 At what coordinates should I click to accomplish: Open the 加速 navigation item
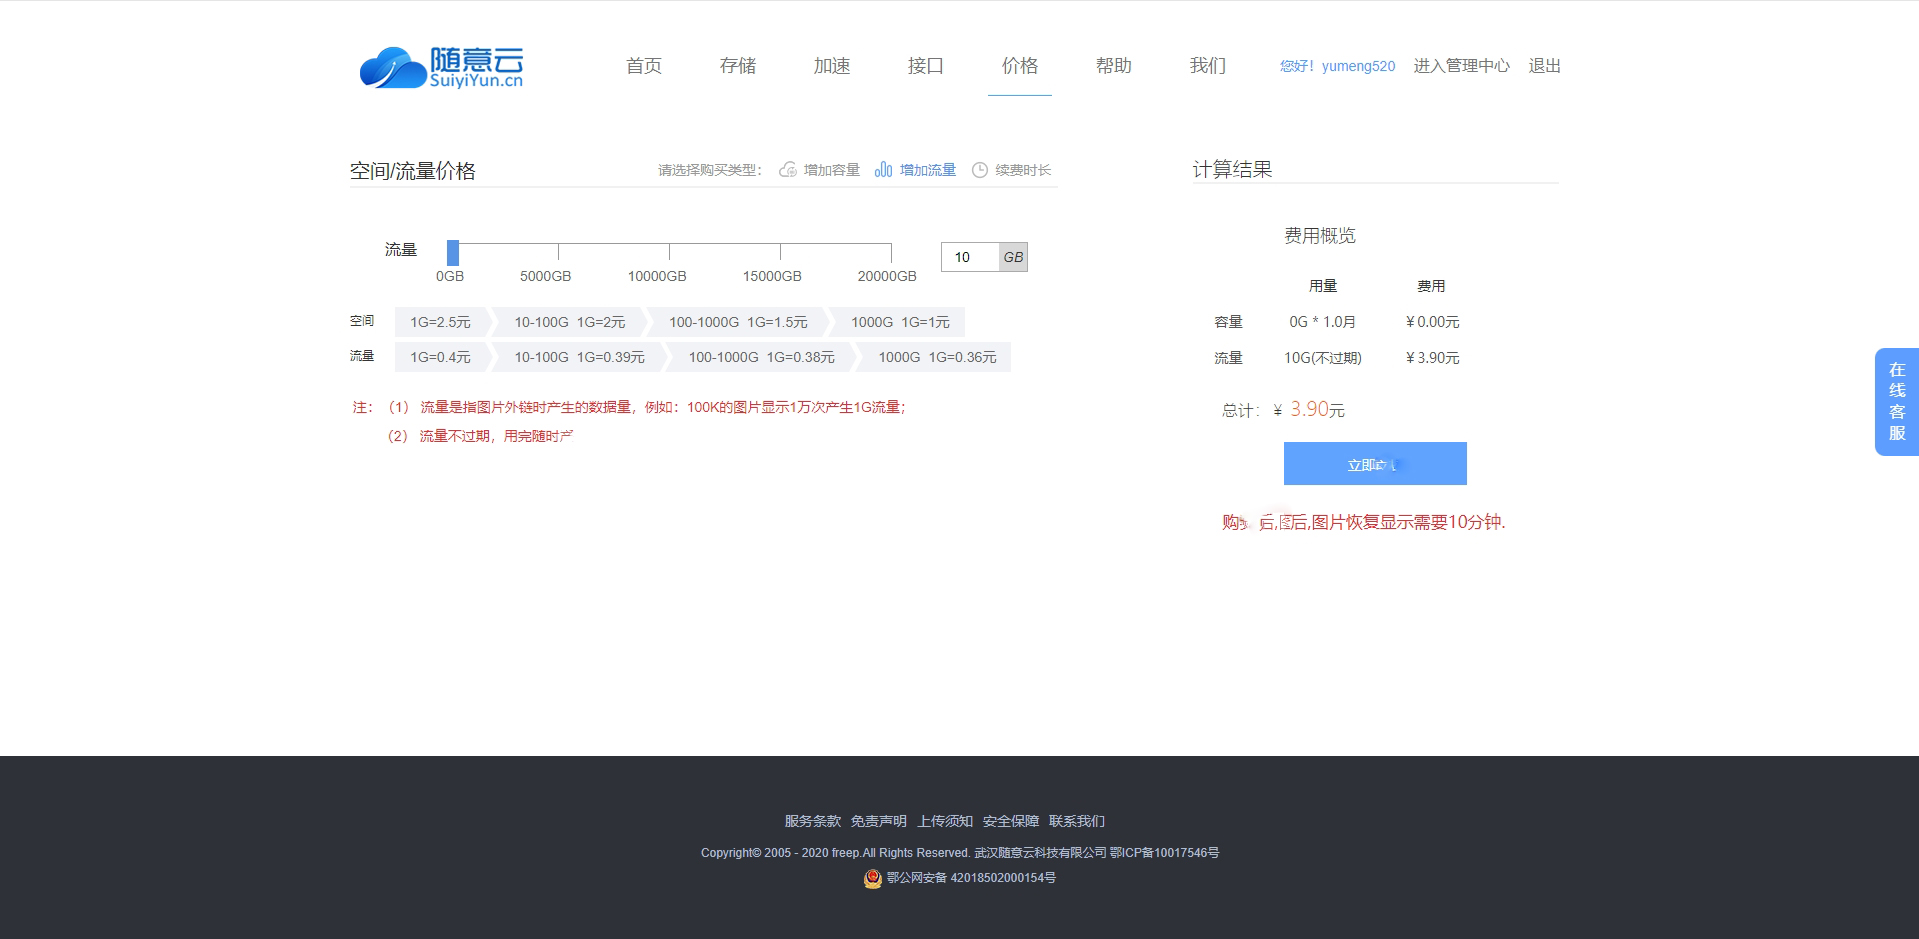pyautogui.click(x=832, y=66)
